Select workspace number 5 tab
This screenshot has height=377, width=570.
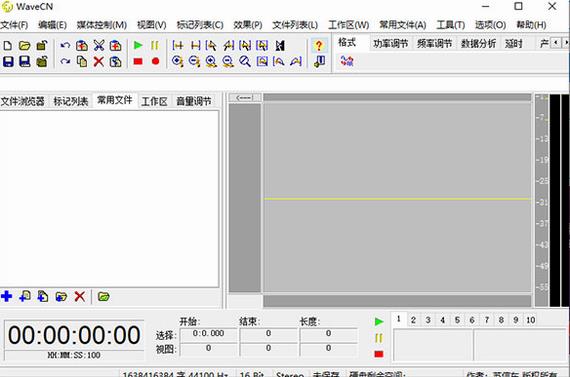[457, 320]
